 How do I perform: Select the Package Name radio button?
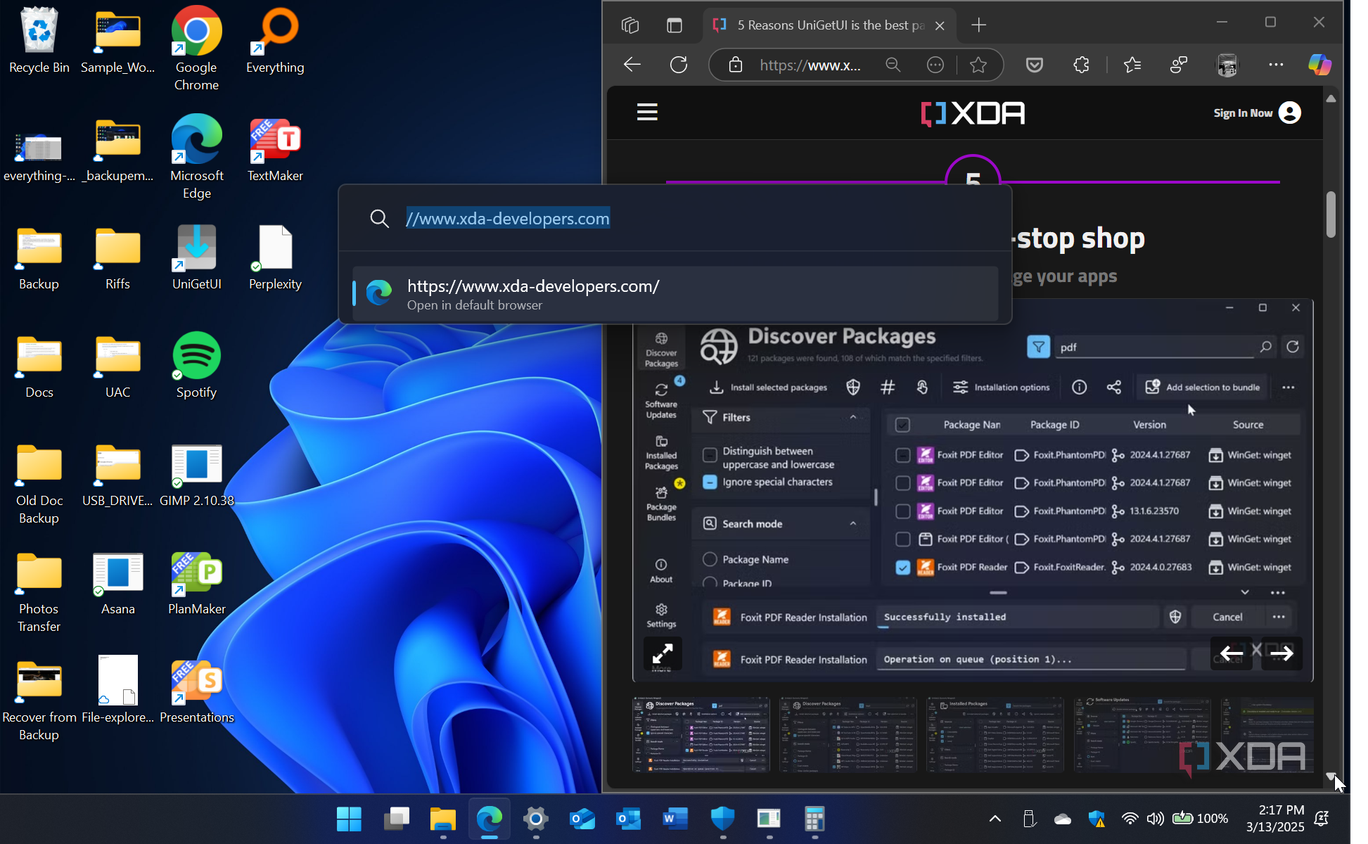click(710, 559)
